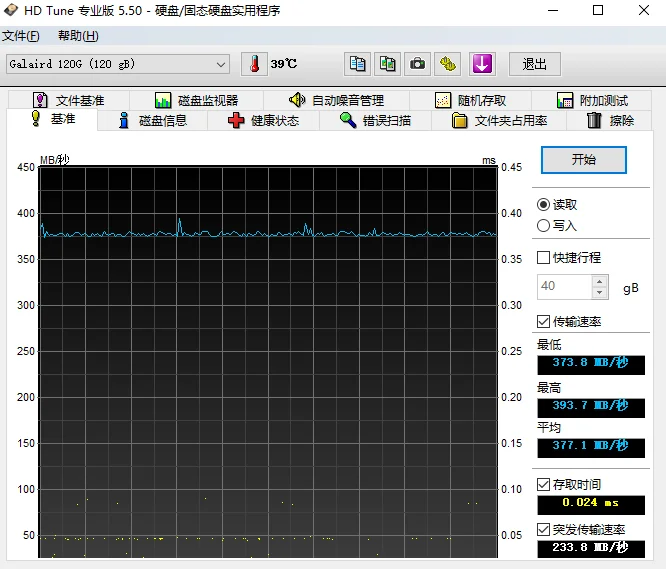
Task: Open the 磁盘监视器 tab
Action: coord(196,100)
